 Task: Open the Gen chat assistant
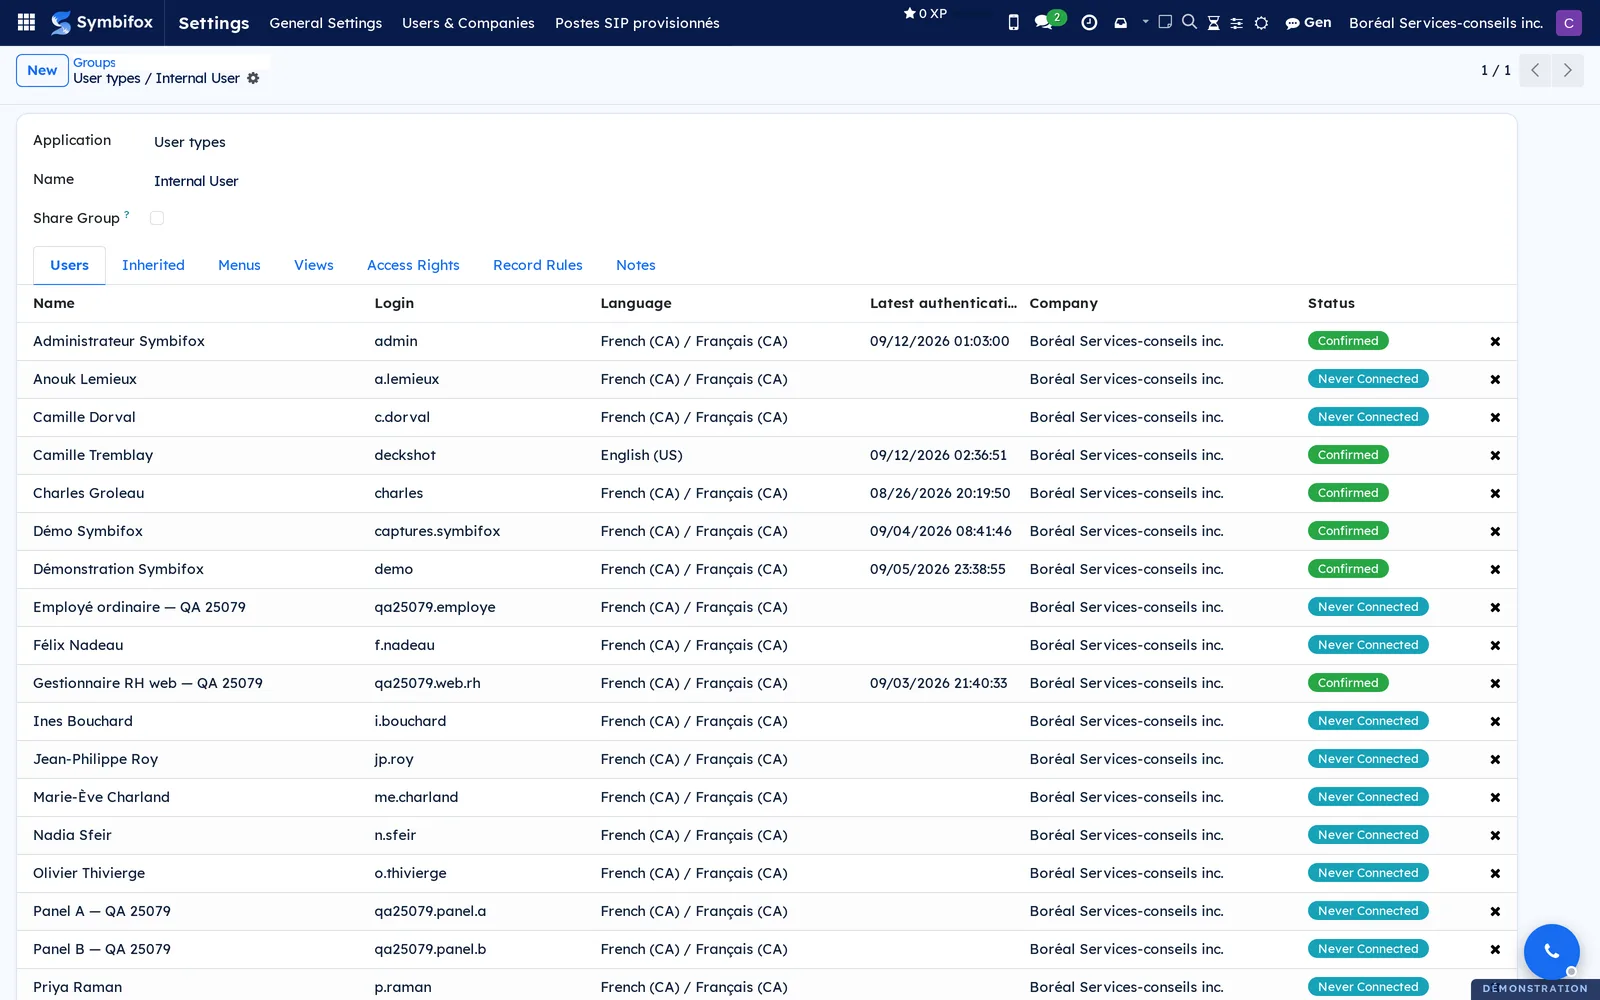[1308, 22]
